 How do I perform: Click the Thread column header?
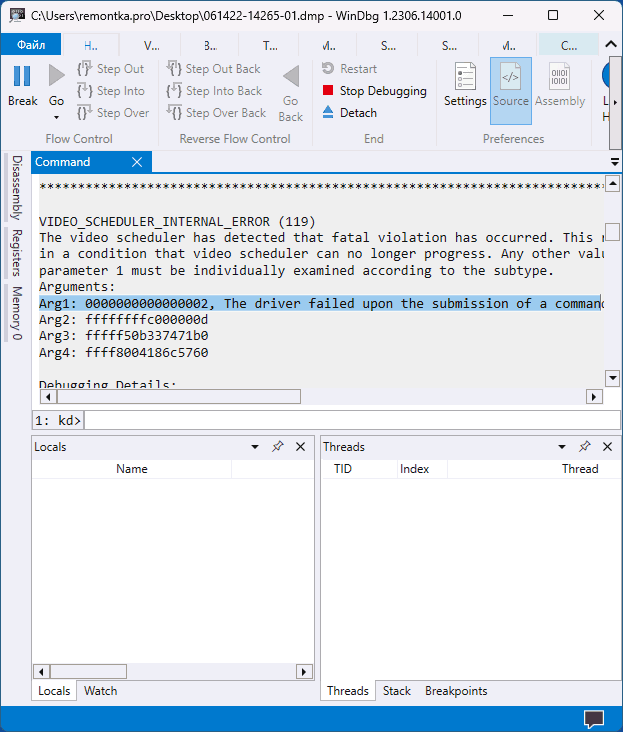[580, 469]
